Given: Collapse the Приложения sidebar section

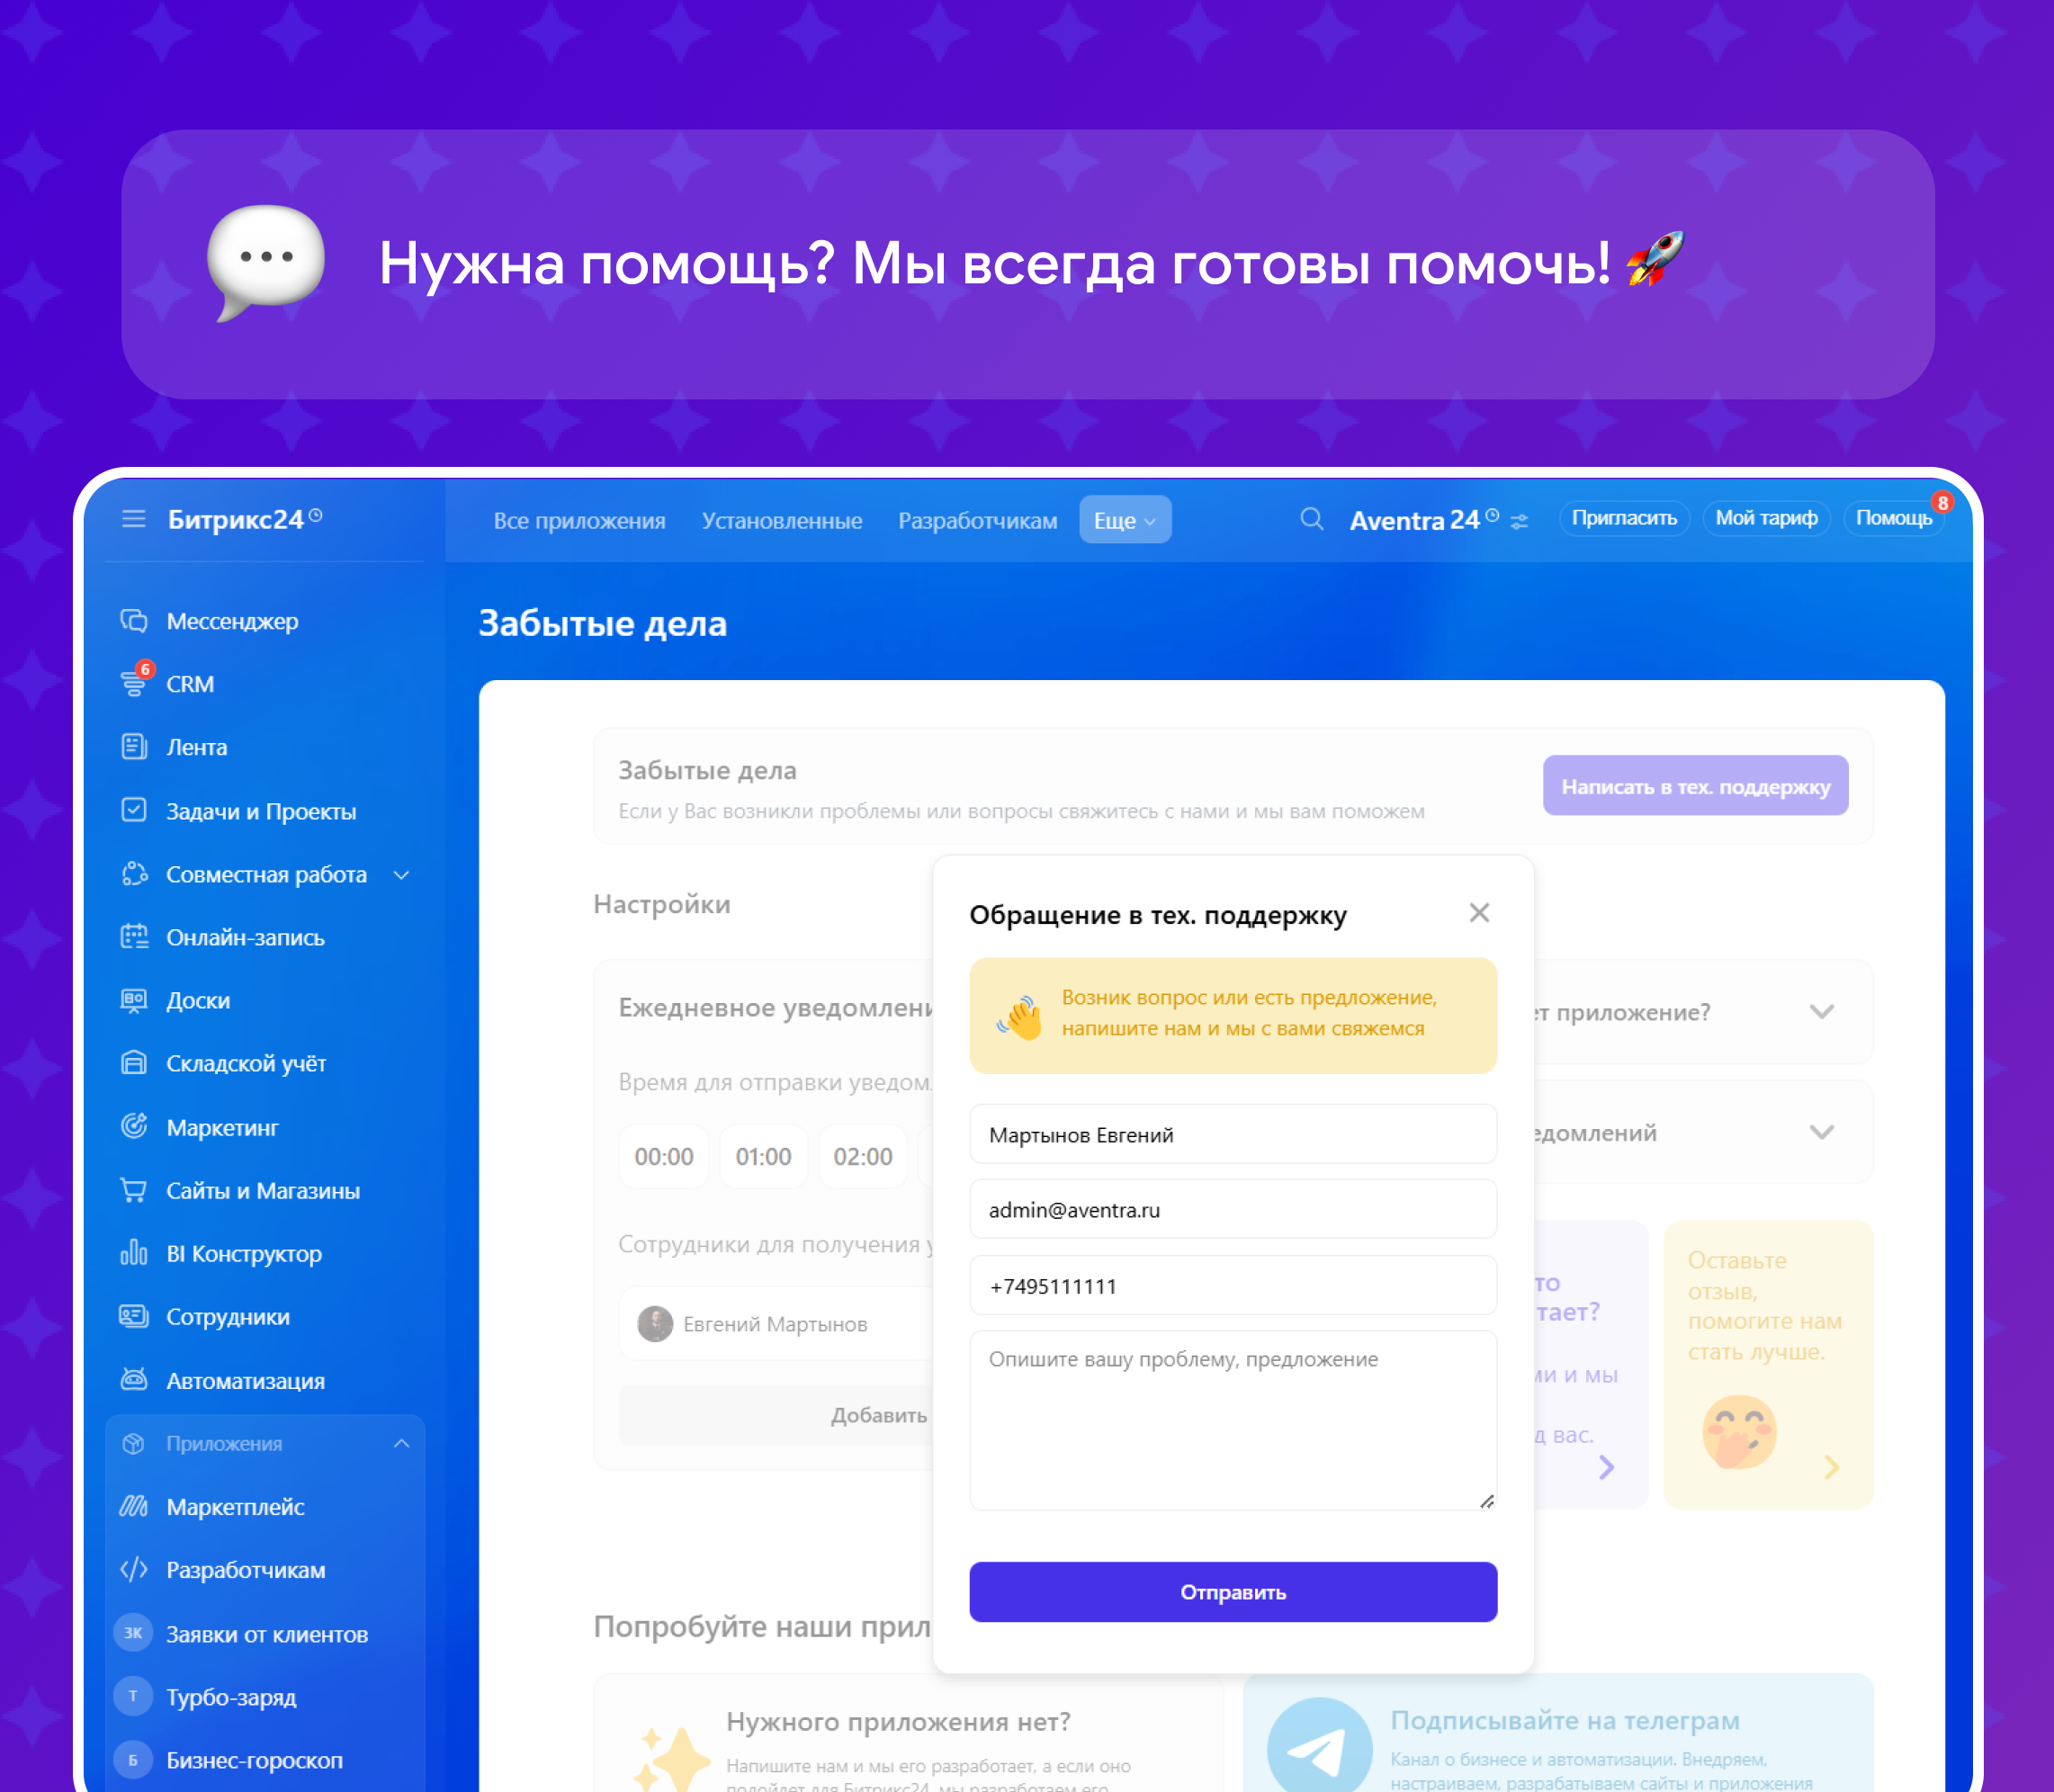Looking at the screenshot, I should click(x=402, y=1443).
